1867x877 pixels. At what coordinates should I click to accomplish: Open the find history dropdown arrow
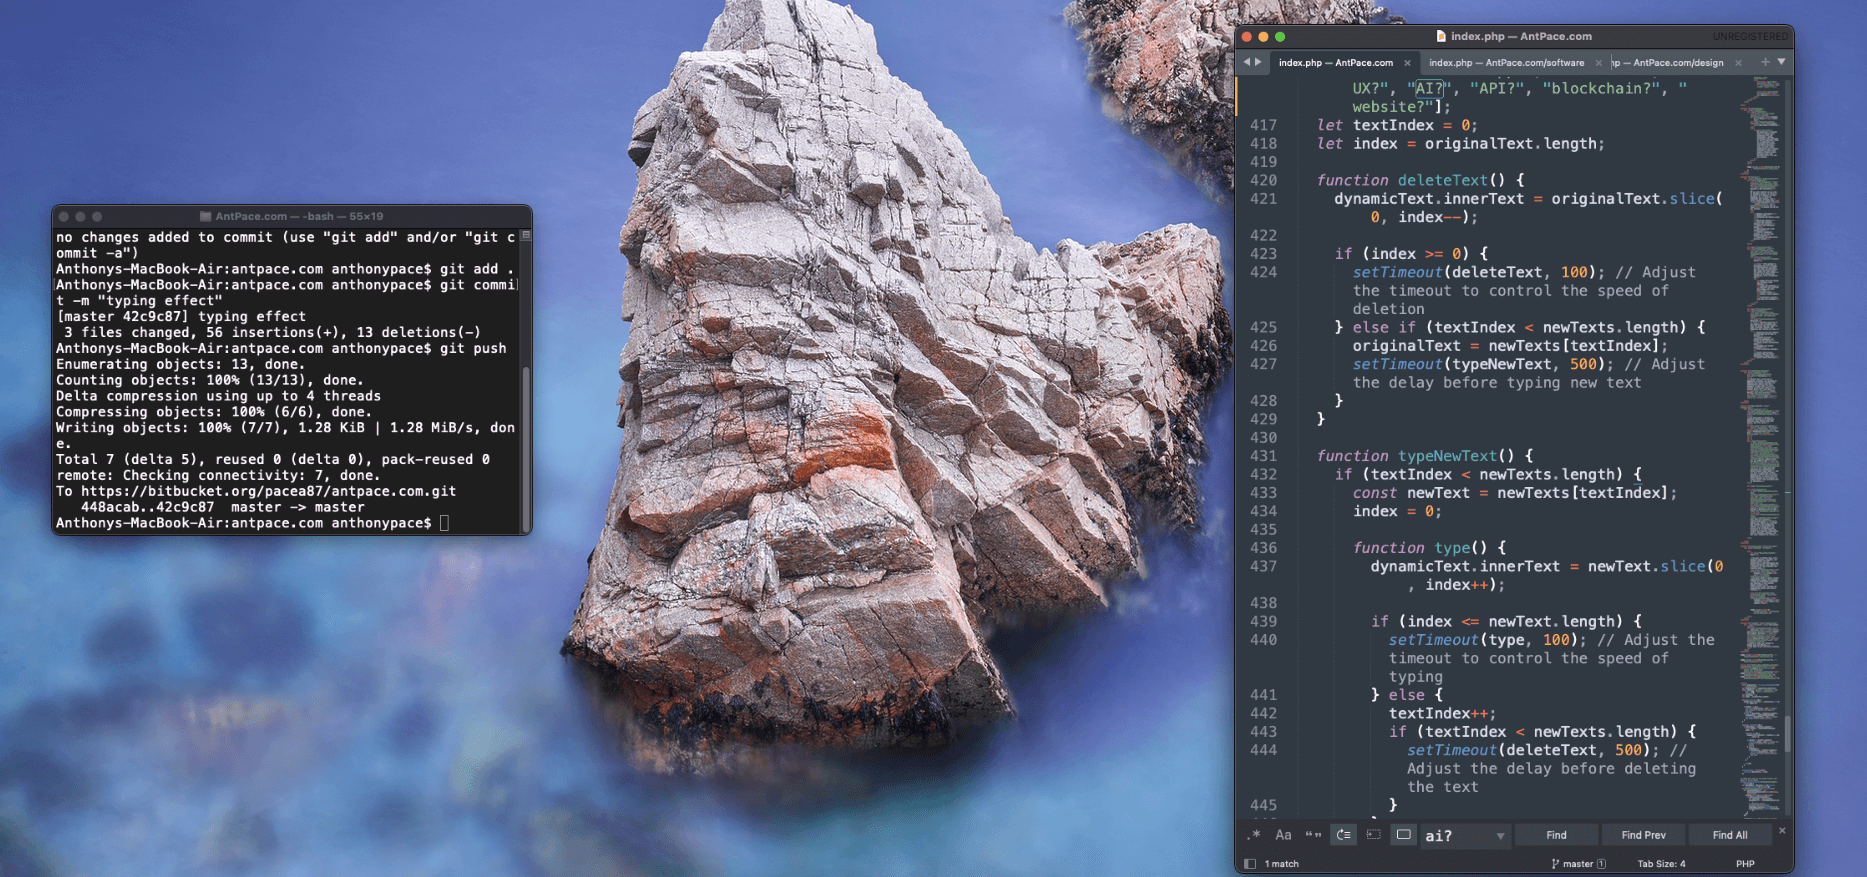1500,836
